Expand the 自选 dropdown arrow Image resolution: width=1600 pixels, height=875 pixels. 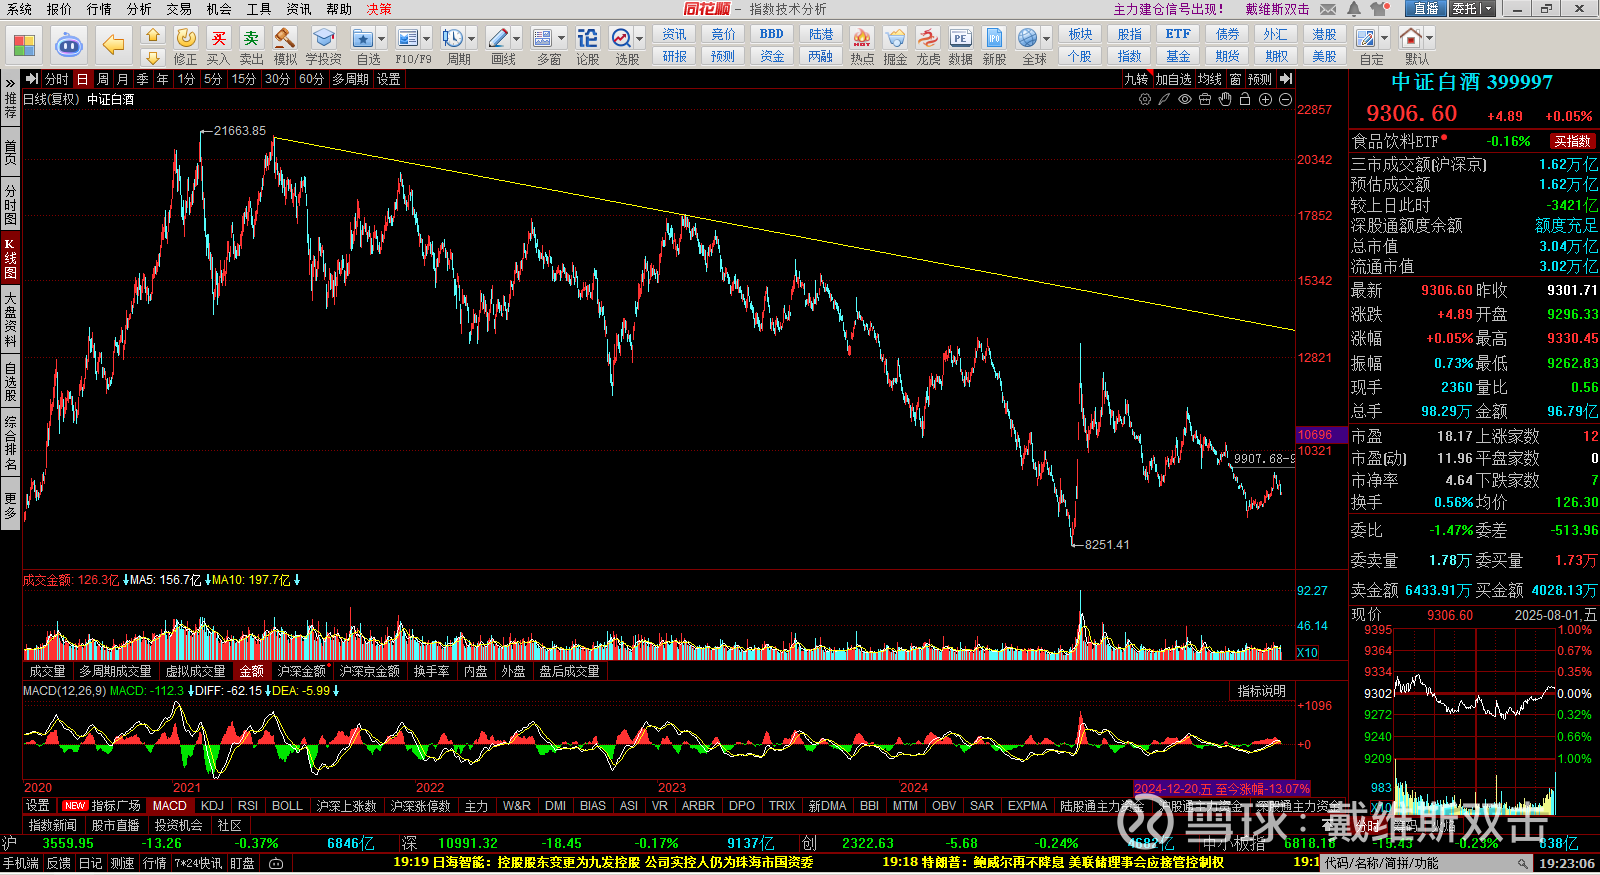coord(381,38)
